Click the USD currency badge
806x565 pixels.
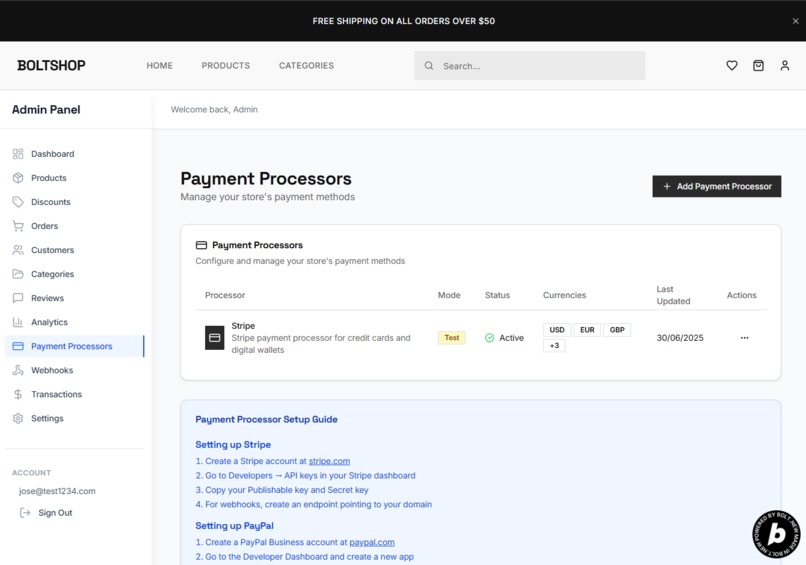pyautogui.click(x=557, y=330)
